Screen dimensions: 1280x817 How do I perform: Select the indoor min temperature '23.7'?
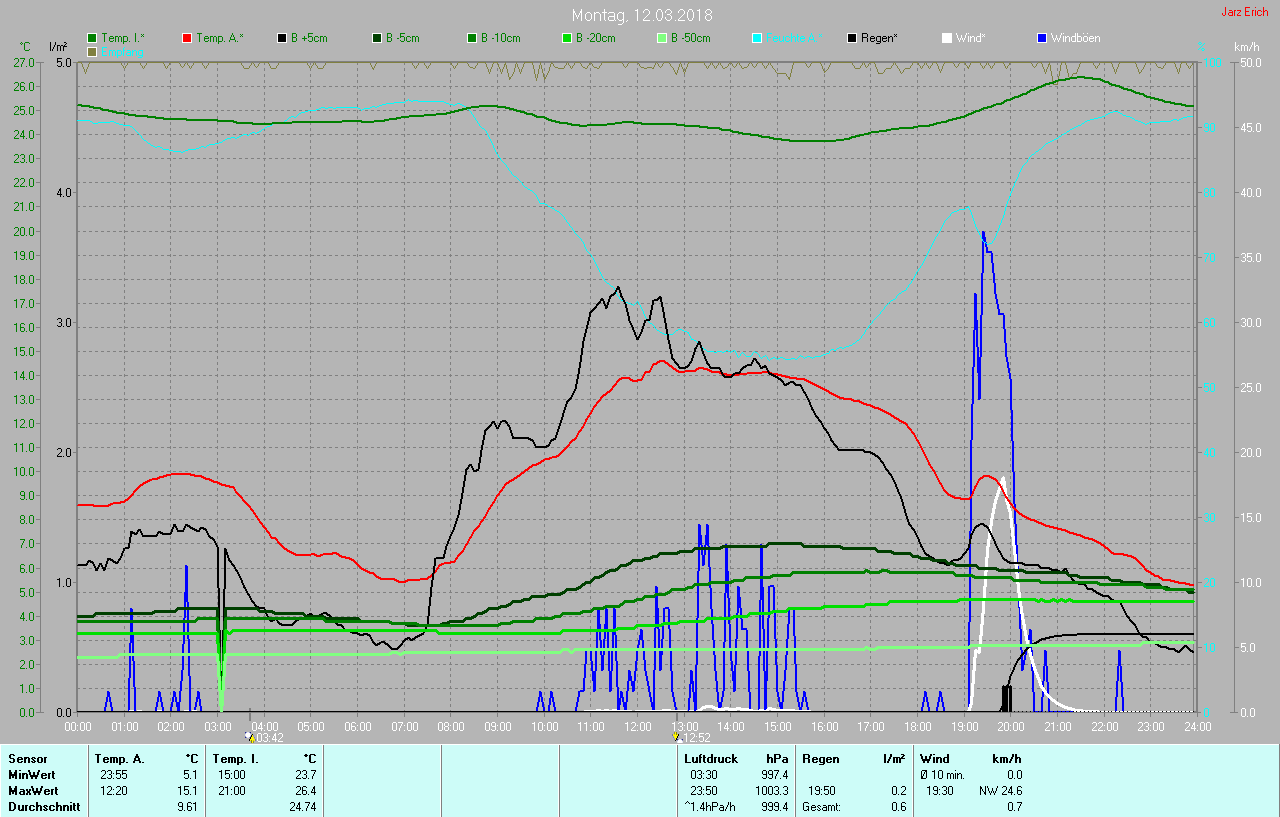[305, 775]
